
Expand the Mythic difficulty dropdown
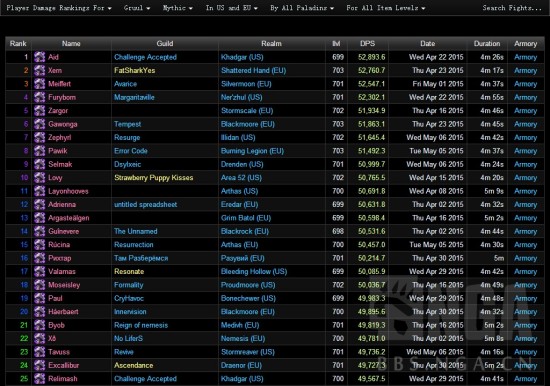177,8
